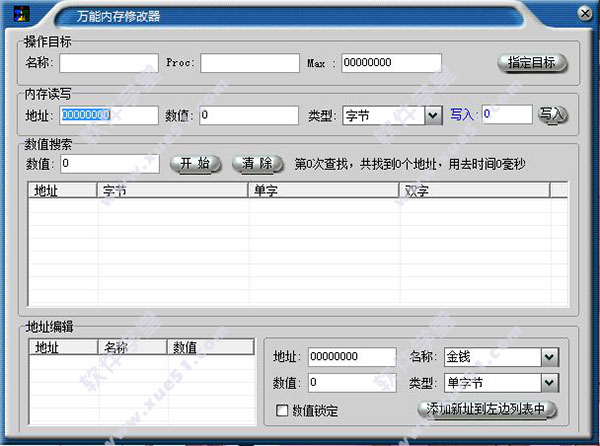600x446 pixels.
Task: Close the 万能内存修改器 window
Action: (x=585, y=14)
